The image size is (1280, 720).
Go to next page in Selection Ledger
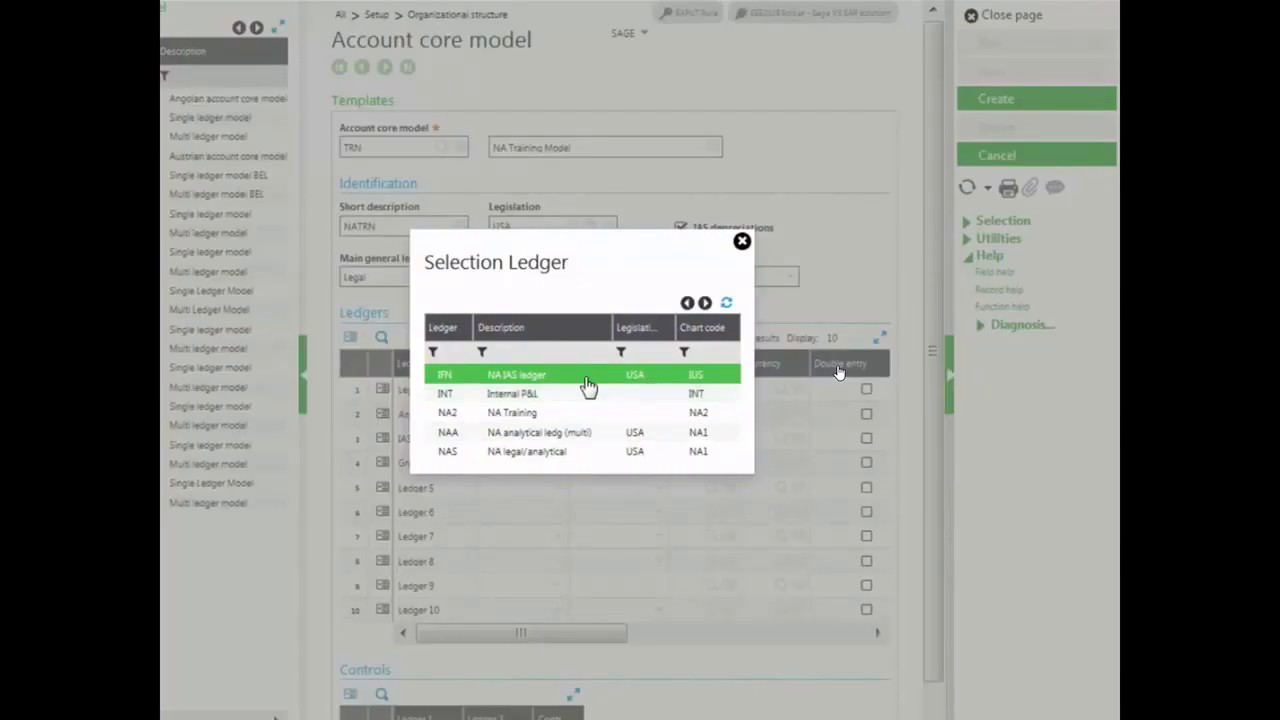[705, 303]
